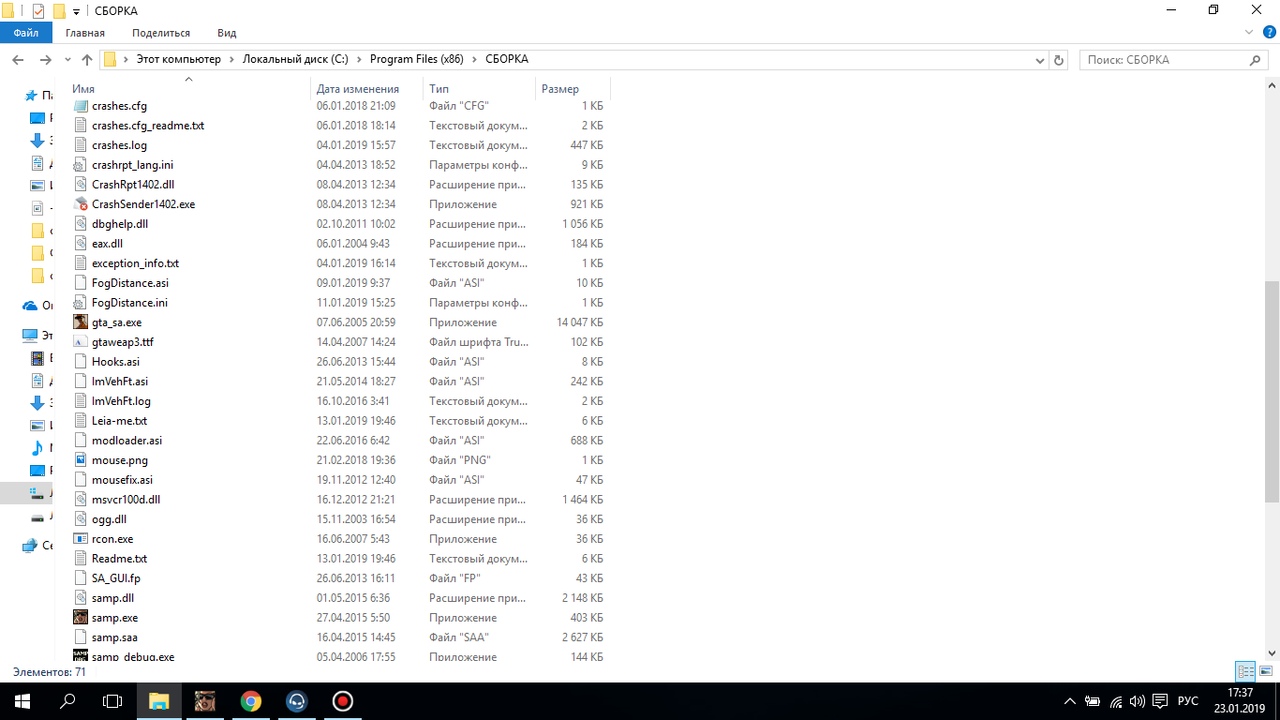Open the headset icon app in taskbar
Screen dimensions: 1280x720
pos(297,701)
